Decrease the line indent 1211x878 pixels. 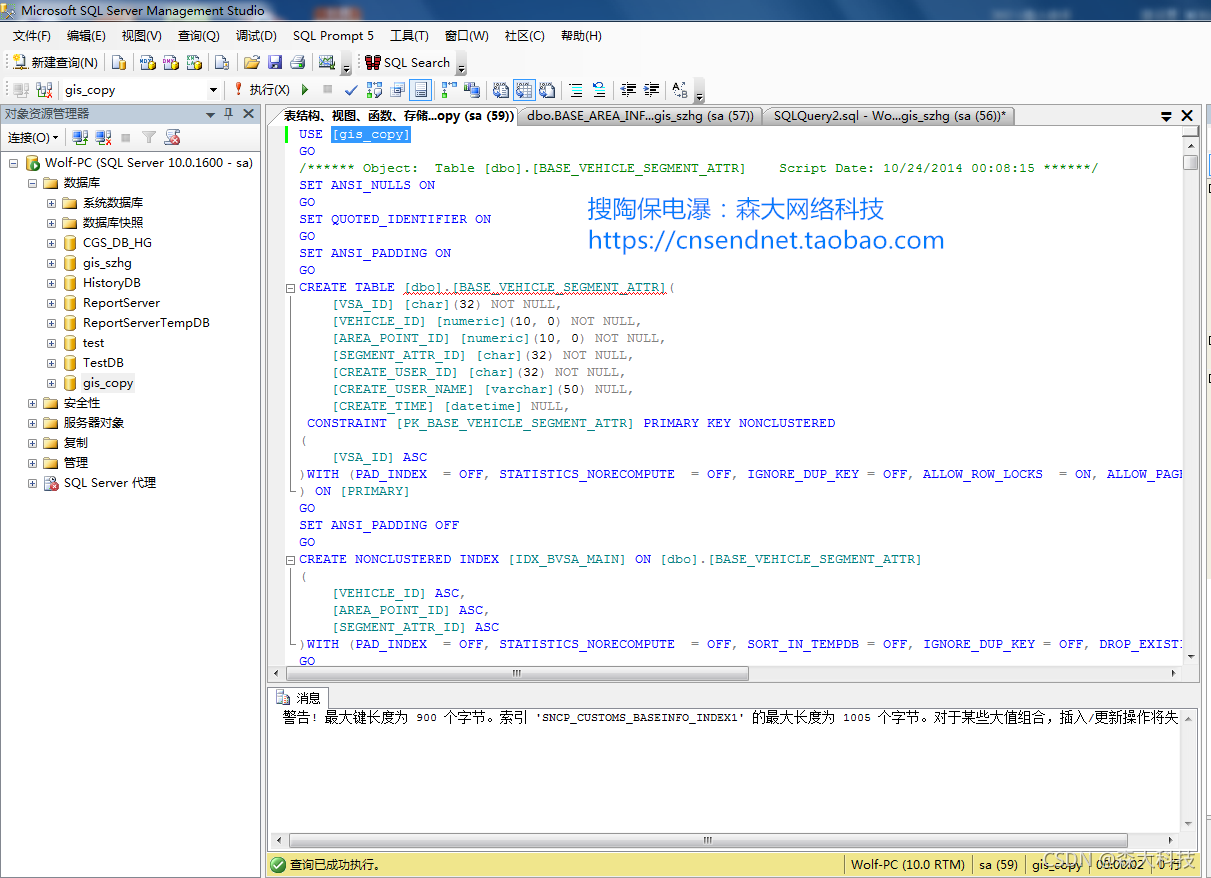point(628,90)
